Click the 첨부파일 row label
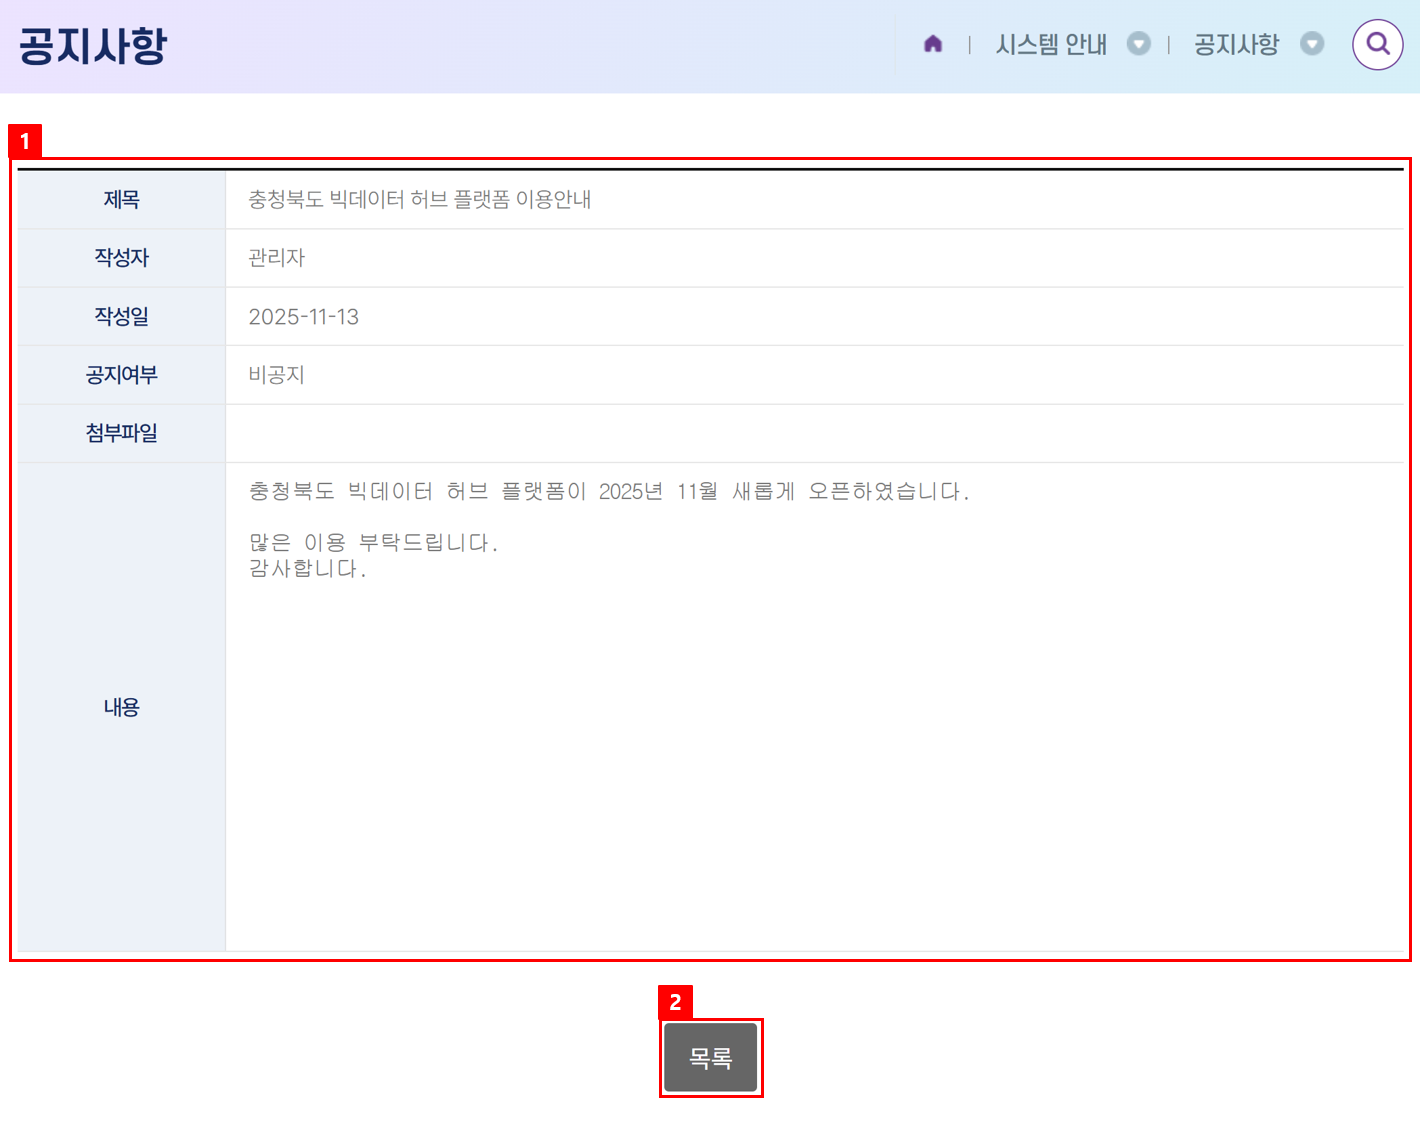Screen dimensions: 1420x1122 (x=121, y=433)
